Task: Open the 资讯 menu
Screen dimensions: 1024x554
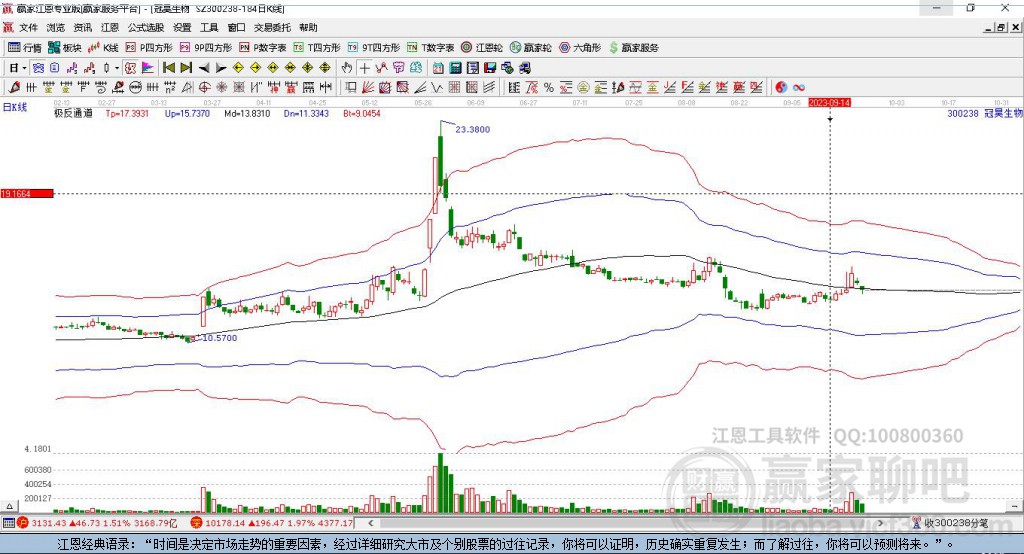Action: (83, 27)
